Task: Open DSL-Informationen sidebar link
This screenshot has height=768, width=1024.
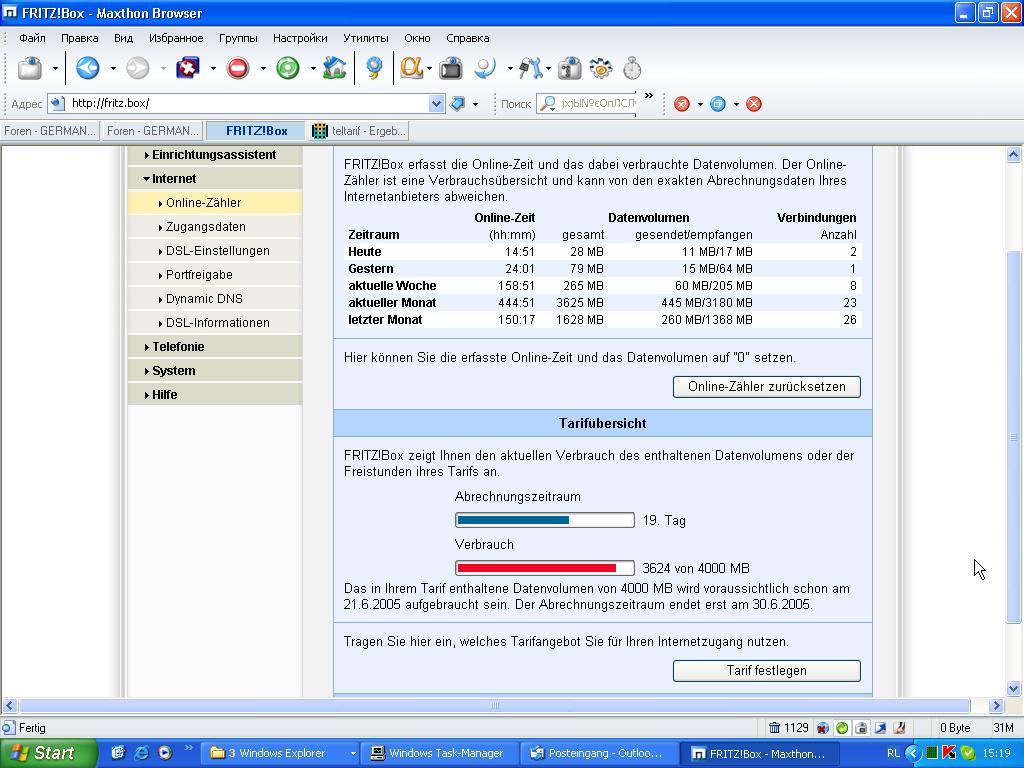Action: (217, 323)
